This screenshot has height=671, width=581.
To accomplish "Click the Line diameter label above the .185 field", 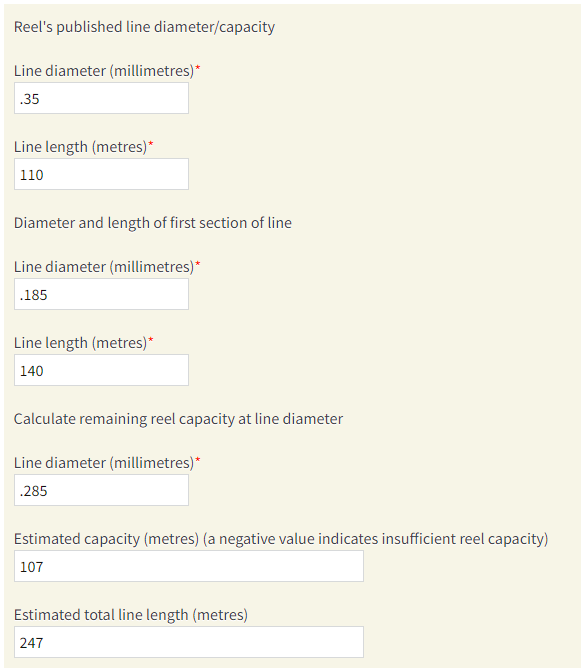I will point(104,267).
